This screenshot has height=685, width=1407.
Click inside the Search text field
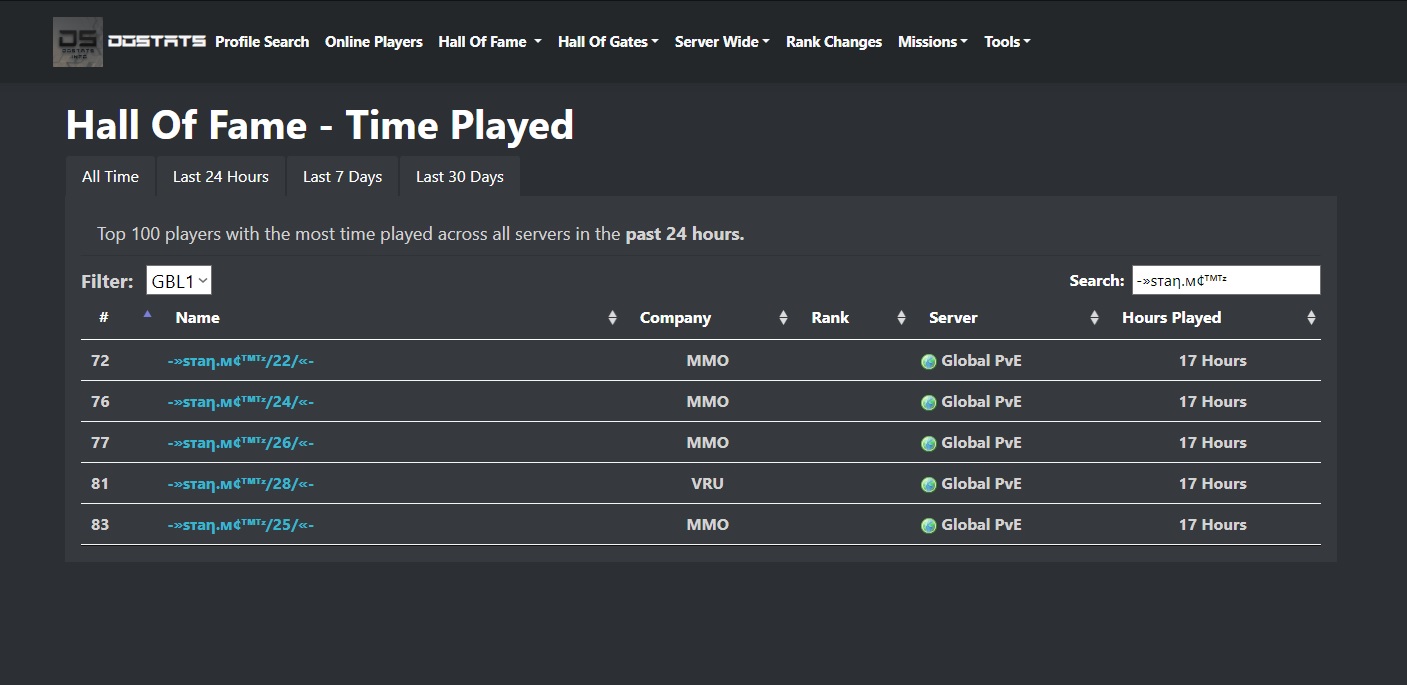(1226, 280)
